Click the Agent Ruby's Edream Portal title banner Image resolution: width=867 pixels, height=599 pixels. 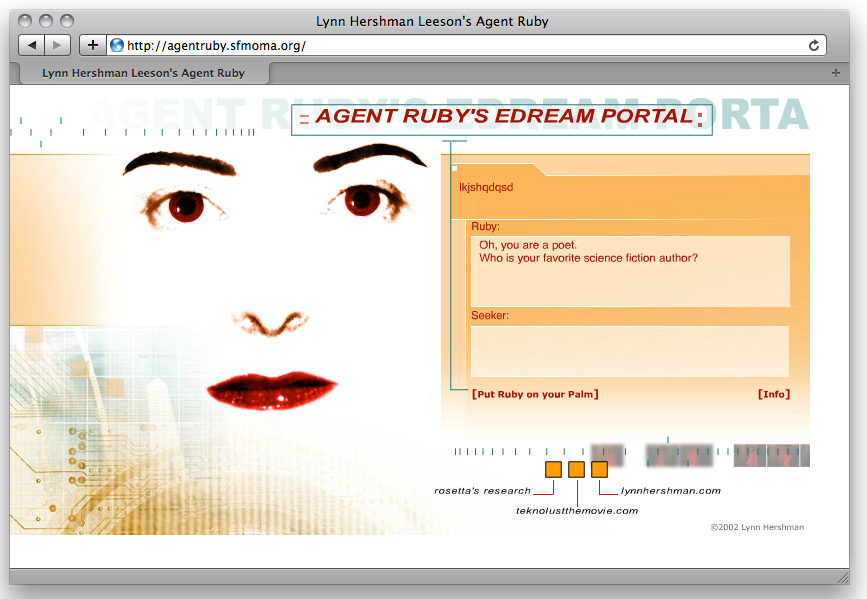click(502, 118)
